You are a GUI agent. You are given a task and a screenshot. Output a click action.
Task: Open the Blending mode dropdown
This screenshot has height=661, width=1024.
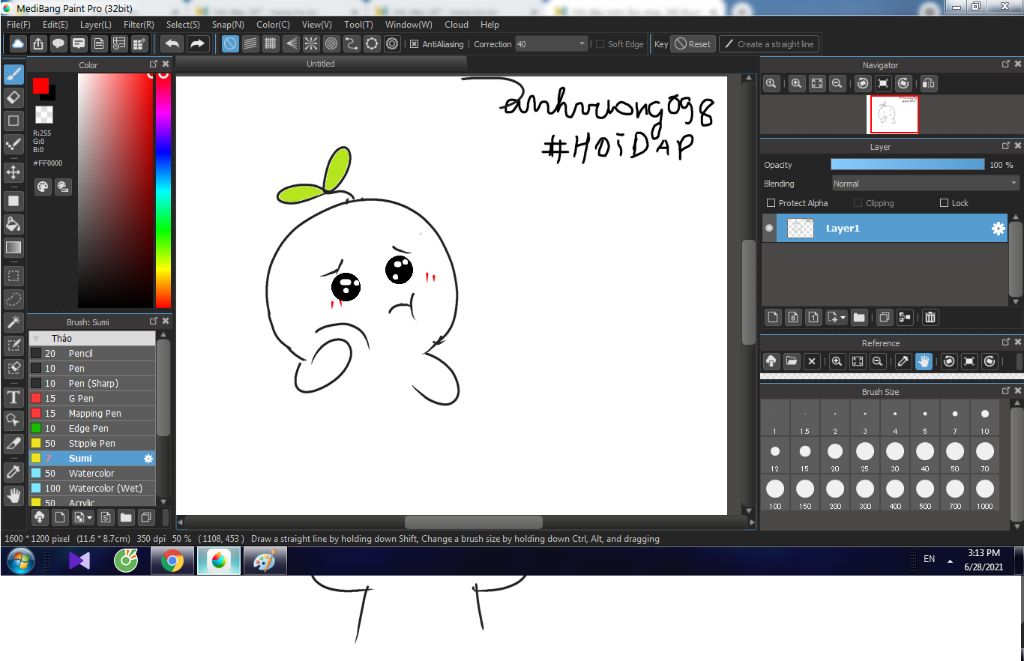(x=924, y=184)
